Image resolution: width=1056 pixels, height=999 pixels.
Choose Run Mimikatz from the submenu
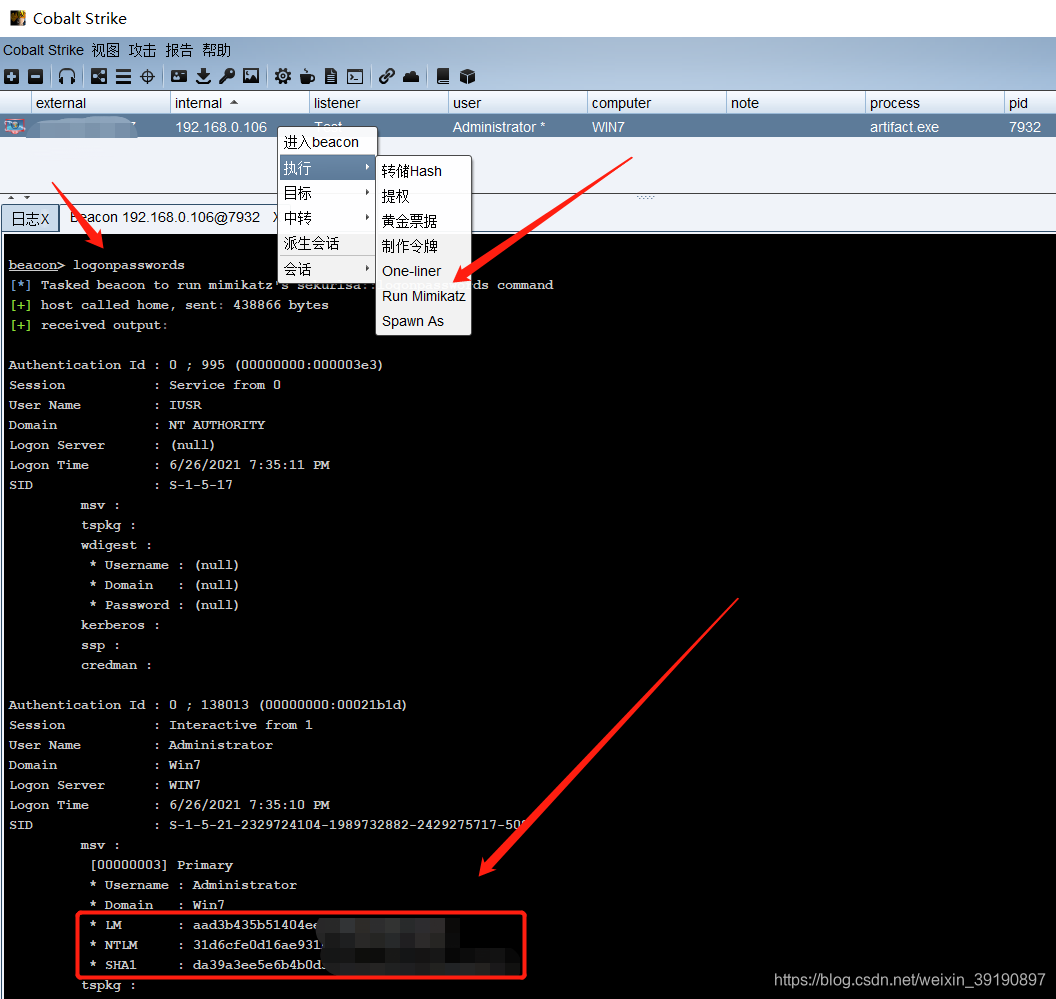tap(424, 296)
